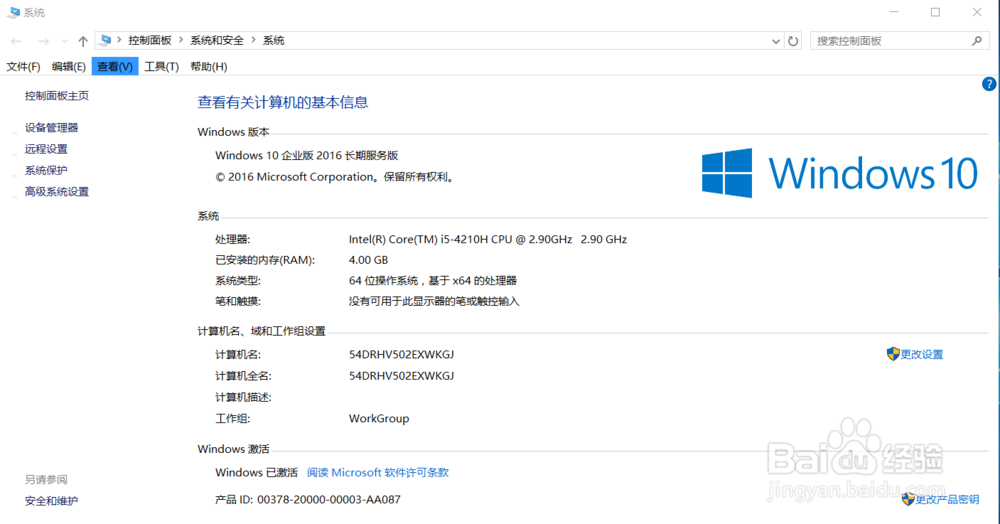Viewport: 1000px width, 524px height.
Task: Click the computer icon in address bar
Action: (106, 40)
